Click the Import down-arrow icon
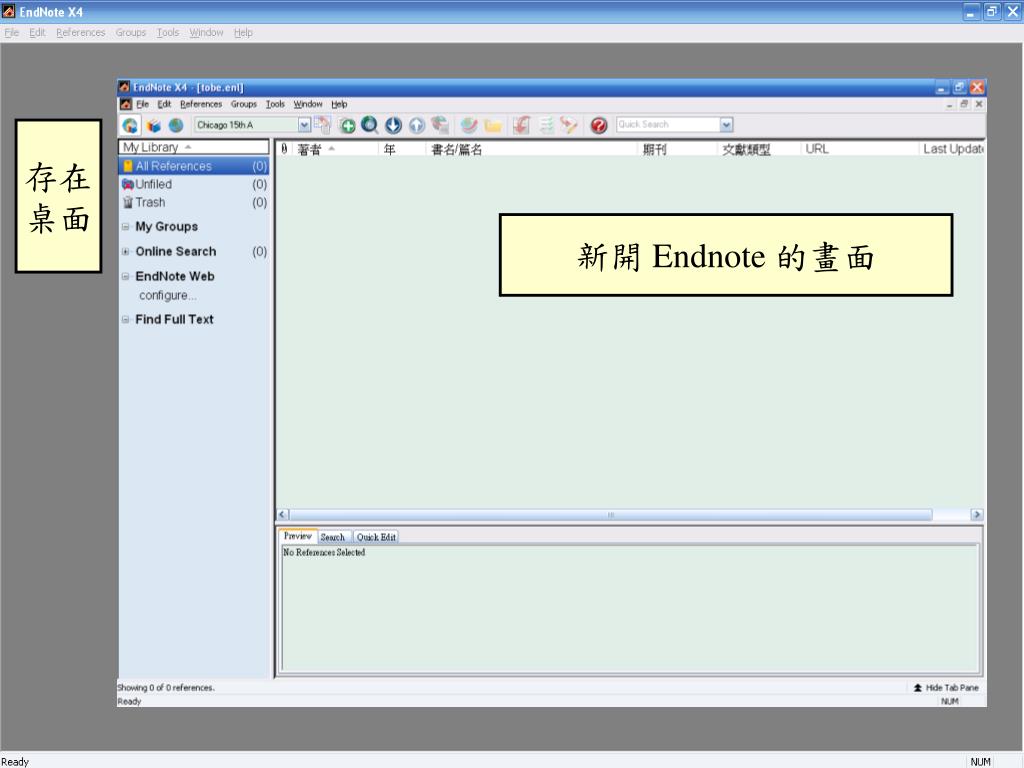Screen dimensions: 1024x768 click(393, 125)
